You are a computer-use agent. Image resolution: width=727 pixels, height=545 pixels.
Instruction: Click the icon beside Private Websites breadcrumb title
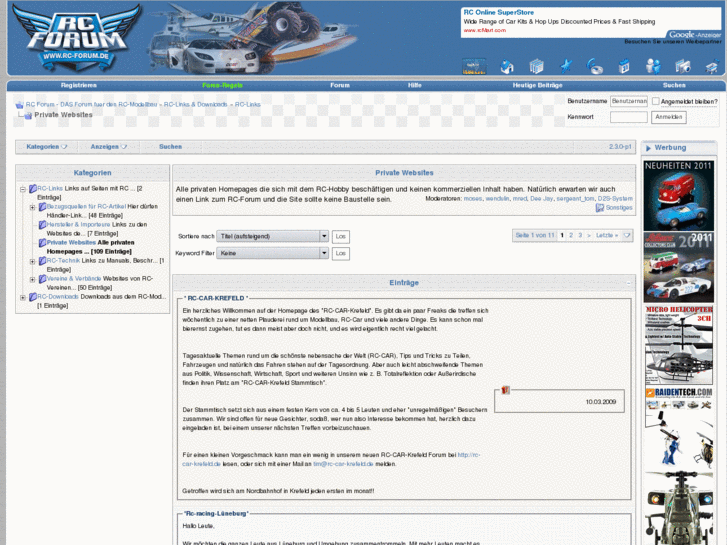[28, 115]
